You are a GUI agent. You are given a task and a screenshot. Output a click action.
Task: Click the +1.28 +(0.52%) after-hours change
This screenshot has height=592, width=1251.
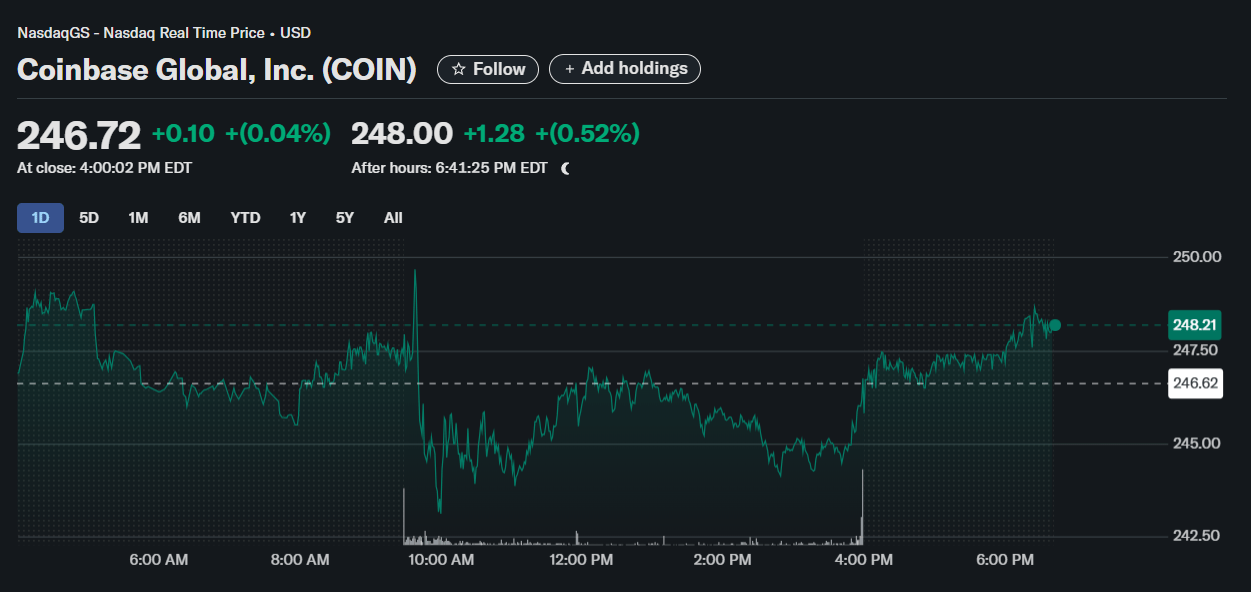tap(551, 133)
